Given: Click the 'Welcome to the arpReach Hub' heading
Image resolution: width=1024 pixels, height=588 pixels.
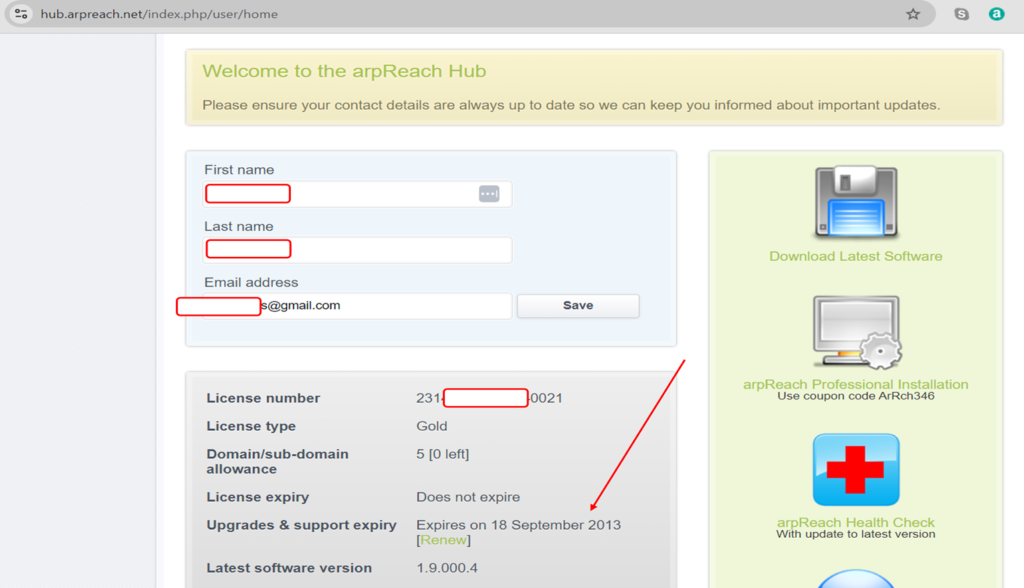Looking at the screenshot, I should 344,71.
